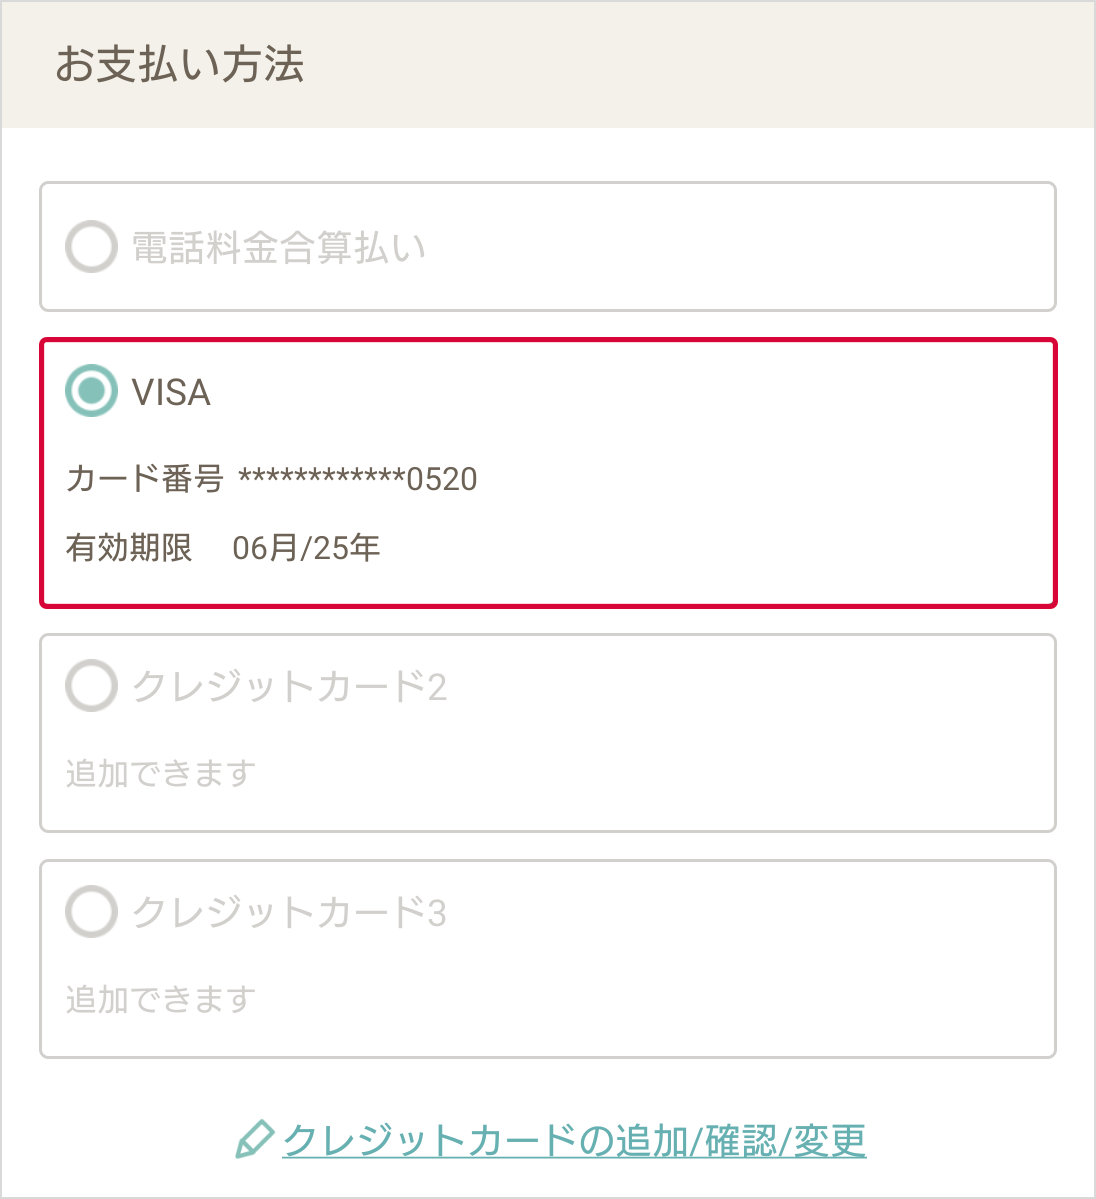Click the masked card number ending 0520
The width and height of the screenshot is (1096, 1199).
[357, 479]
